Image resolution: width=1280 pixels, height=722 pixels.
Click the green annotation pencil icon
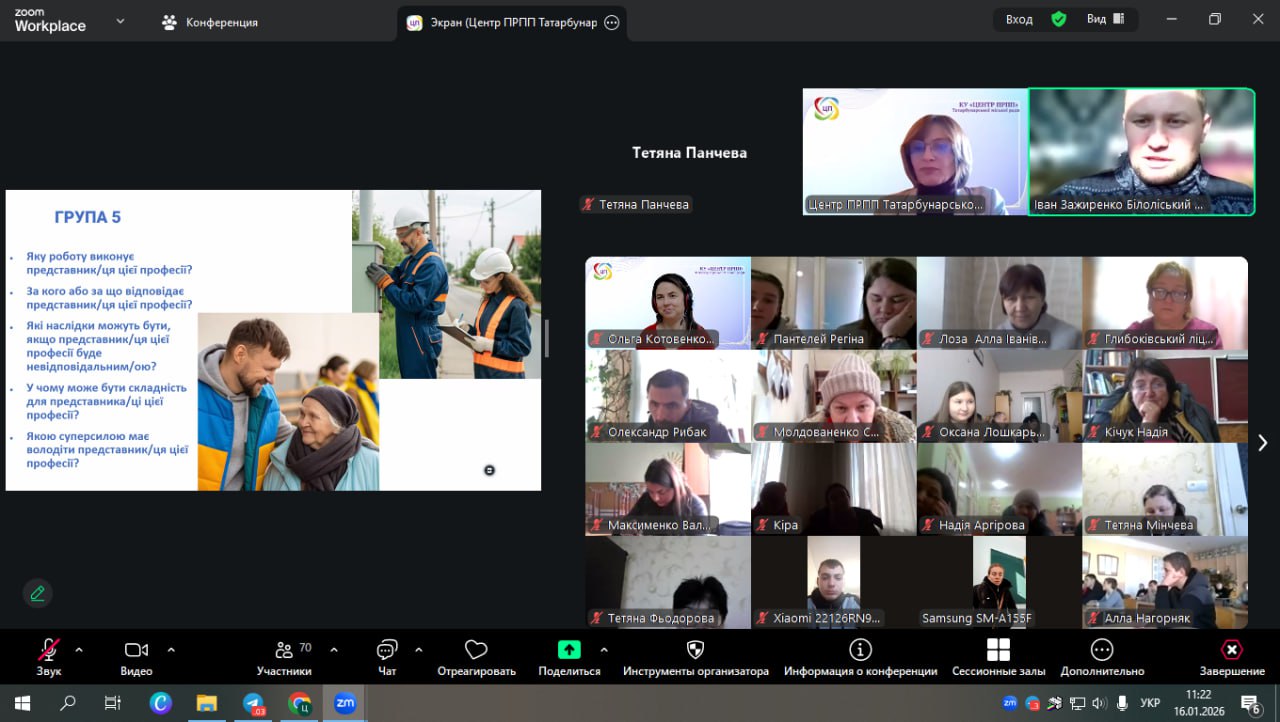38,593
